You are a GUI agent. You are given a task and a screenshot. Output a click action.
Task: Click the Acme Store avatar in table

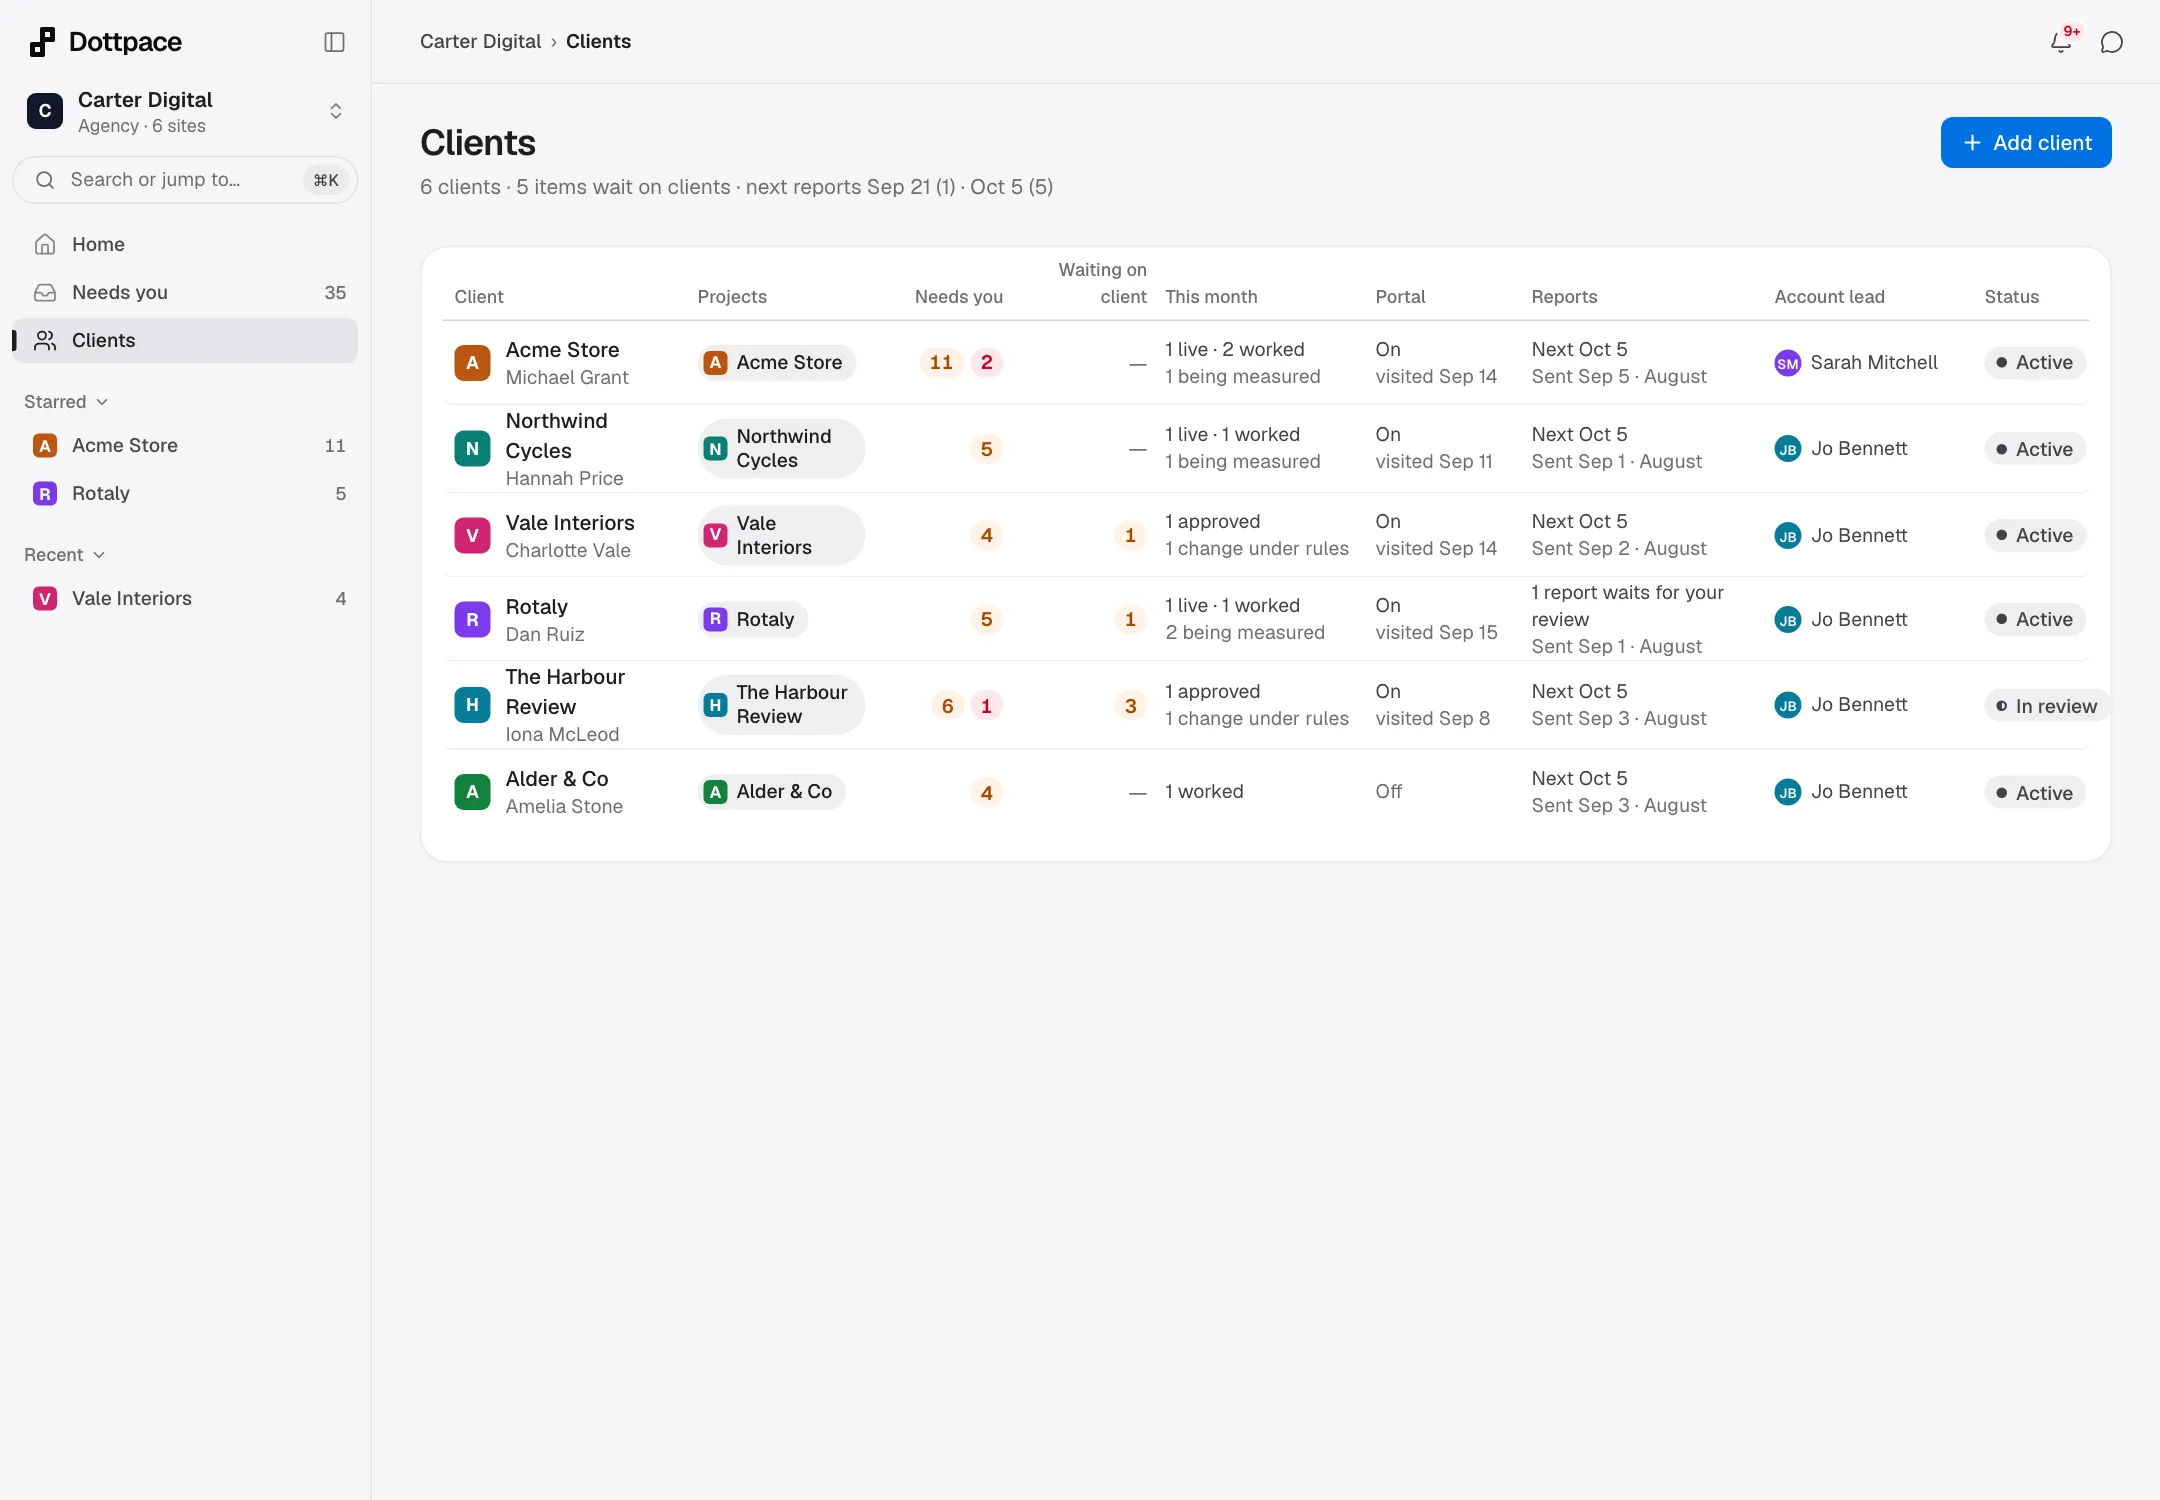click(x=472, y=362)
